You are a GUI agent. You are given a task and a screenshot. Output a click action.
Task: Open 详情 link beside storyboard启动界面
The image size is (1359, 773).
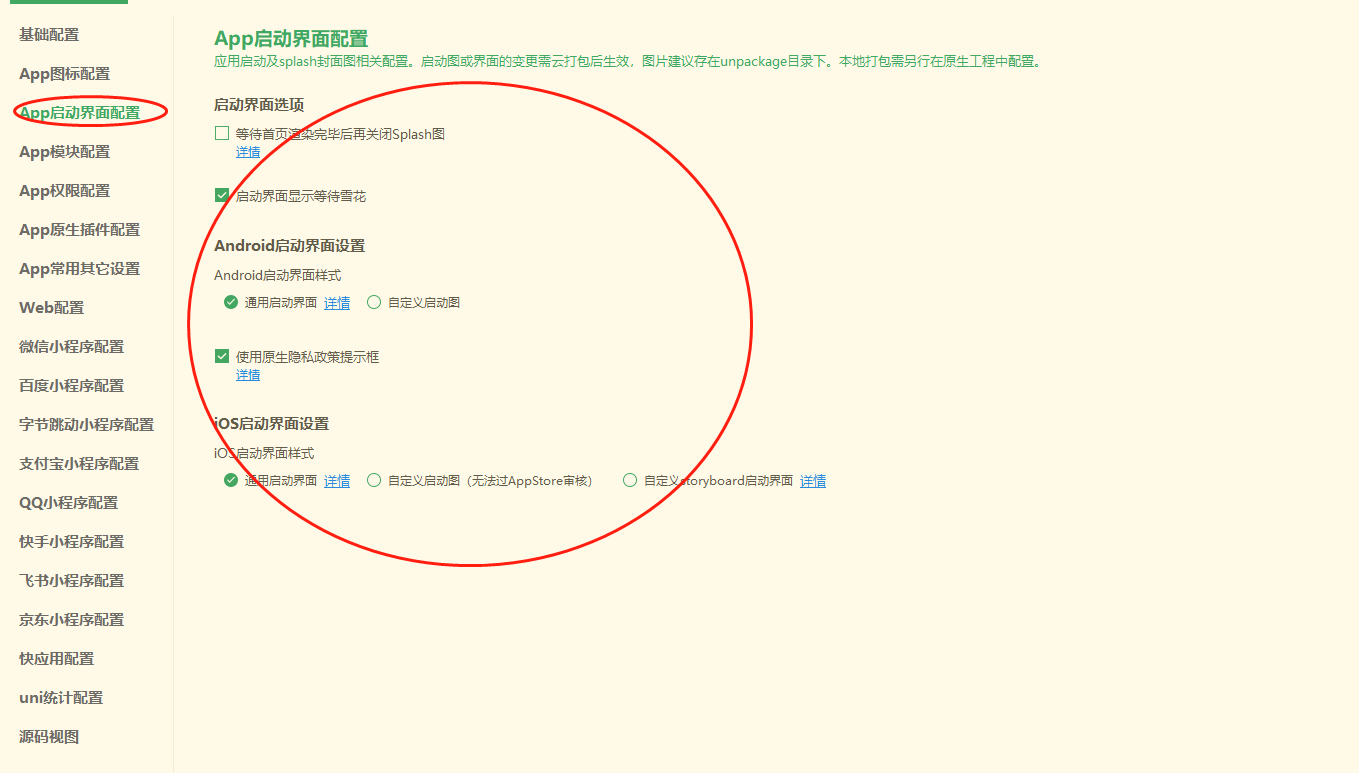coord(813,481)
